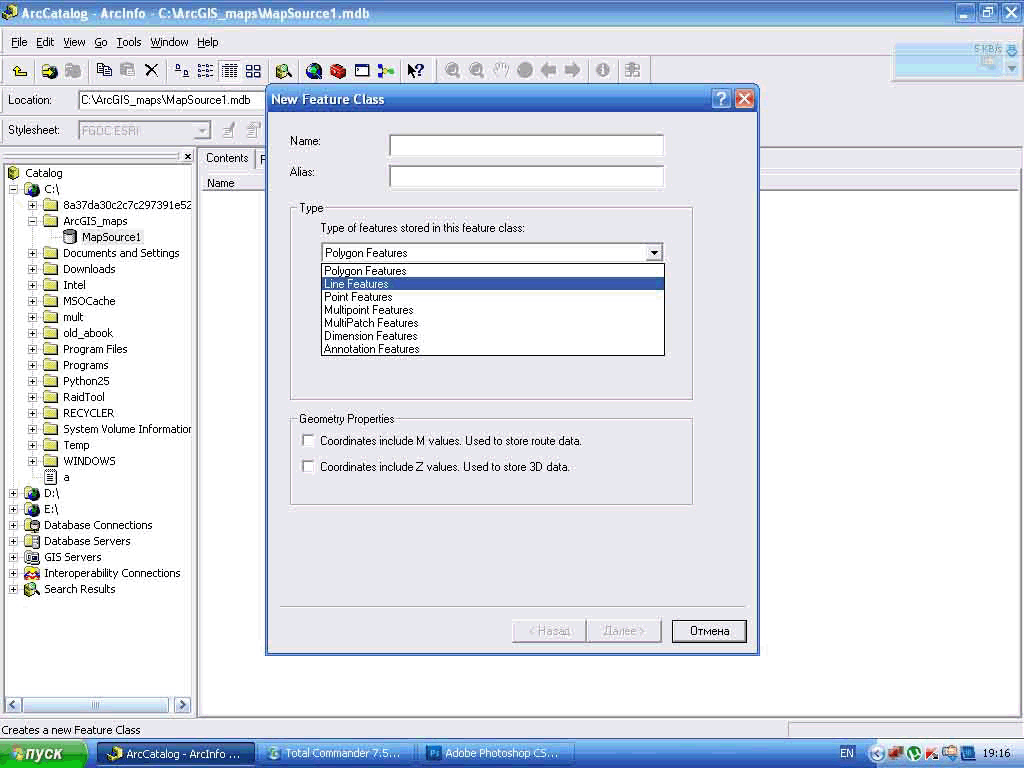Open the Tools menu
This screenshot has height=768, width=1024.
[x=129, y=42]
